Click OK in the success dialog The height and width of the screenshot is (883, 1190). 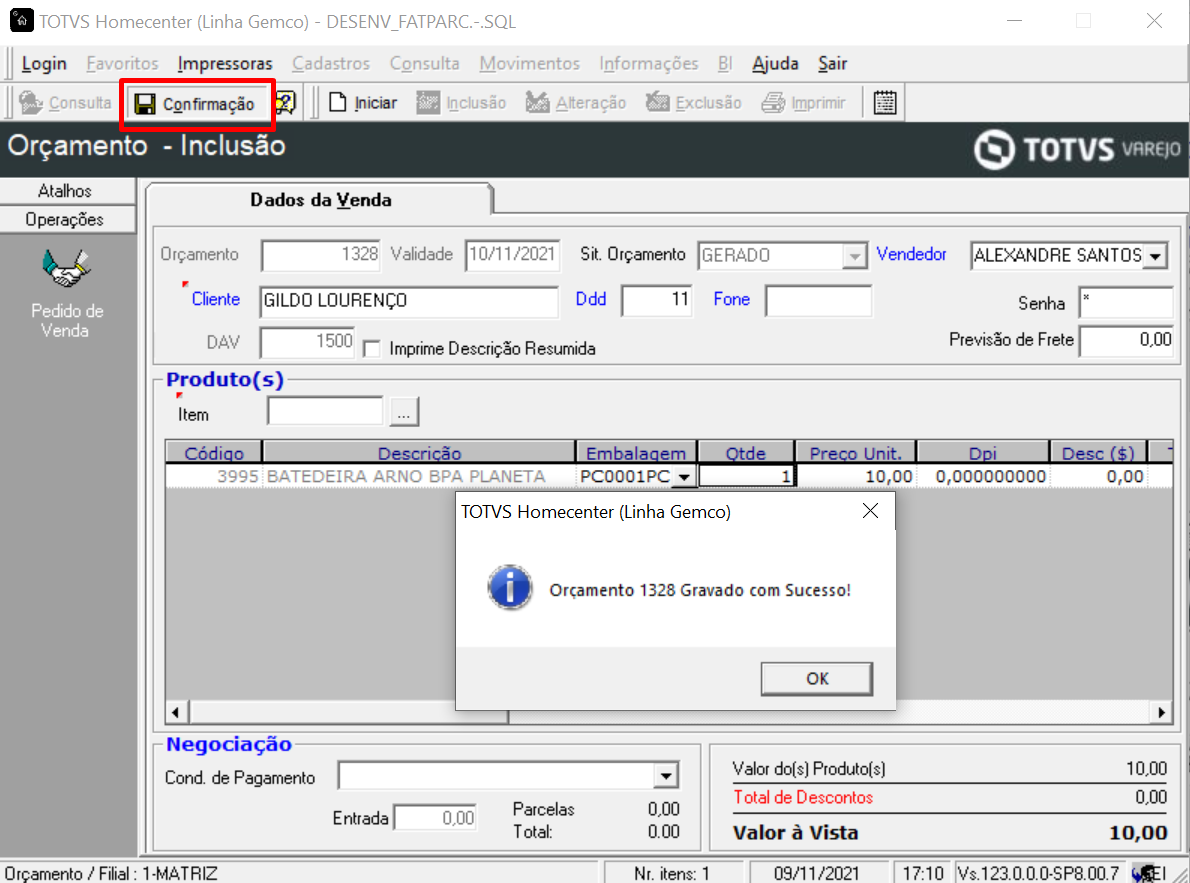[x=817, y=679]
